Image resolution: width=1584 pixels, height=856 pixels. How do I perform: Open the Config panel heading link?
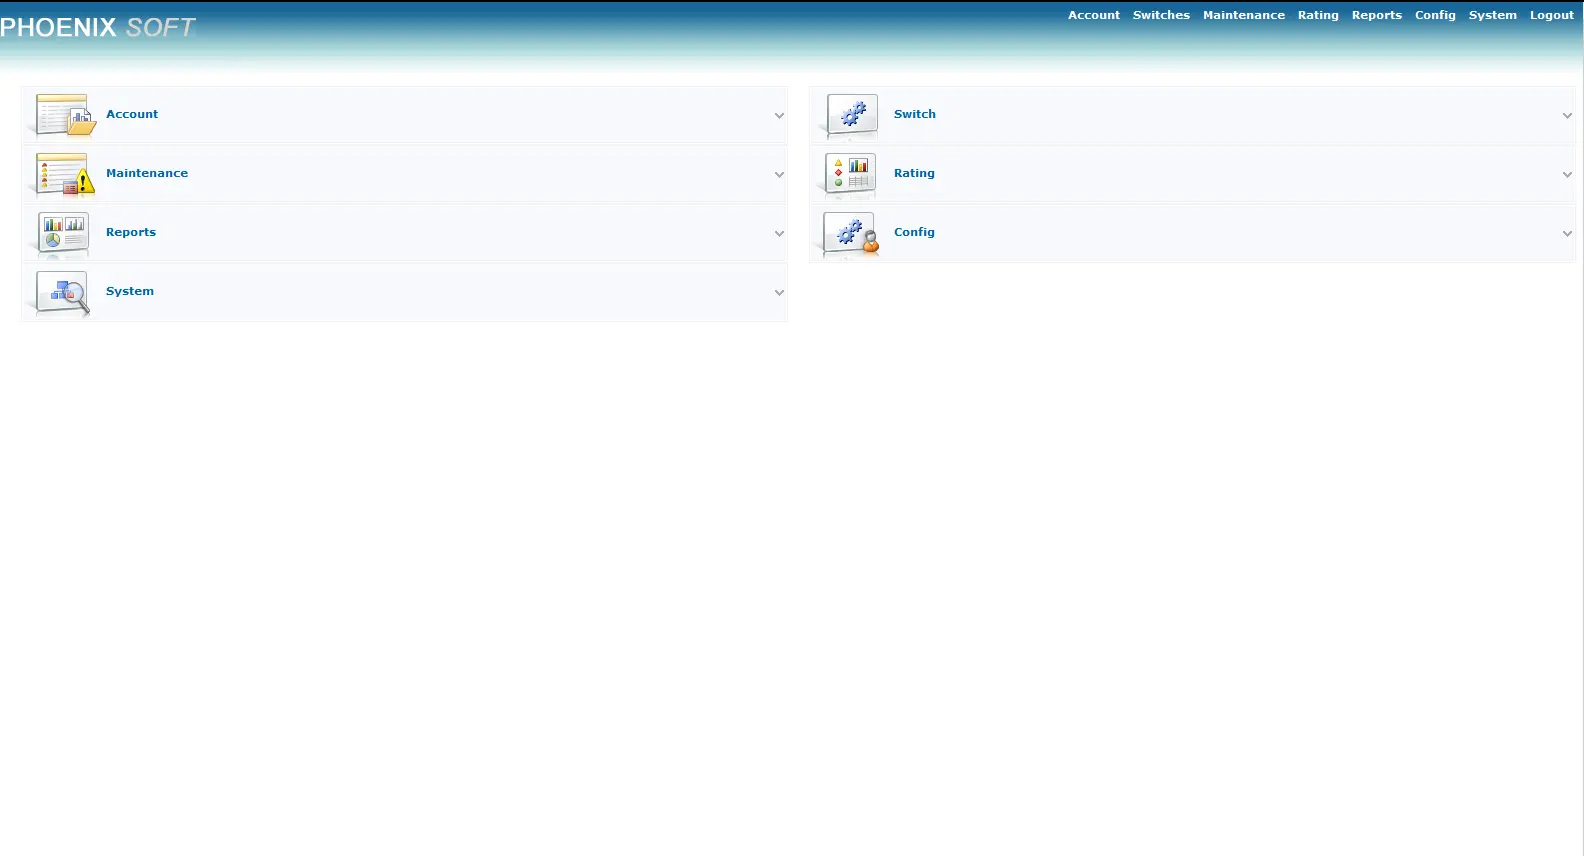pyautogui.click(x=914, y=232)
